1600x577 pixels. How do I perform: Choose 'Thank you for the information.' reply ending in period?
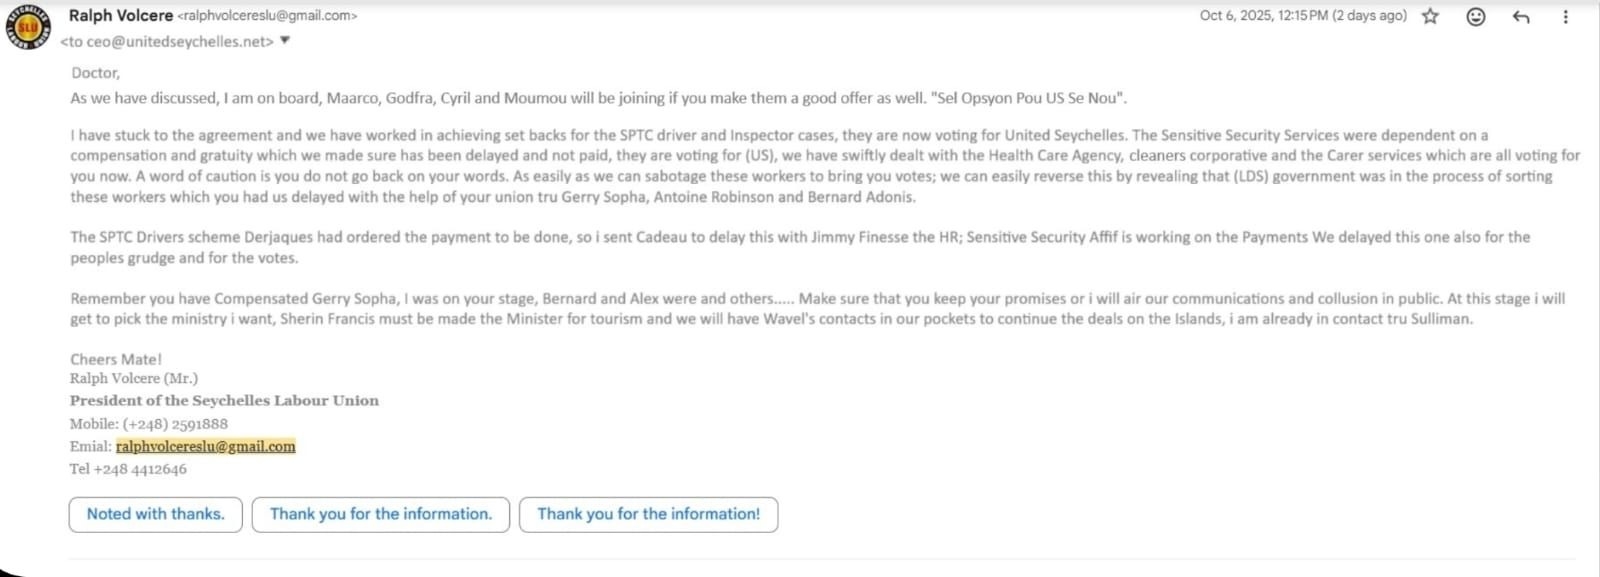click(381, 514)
